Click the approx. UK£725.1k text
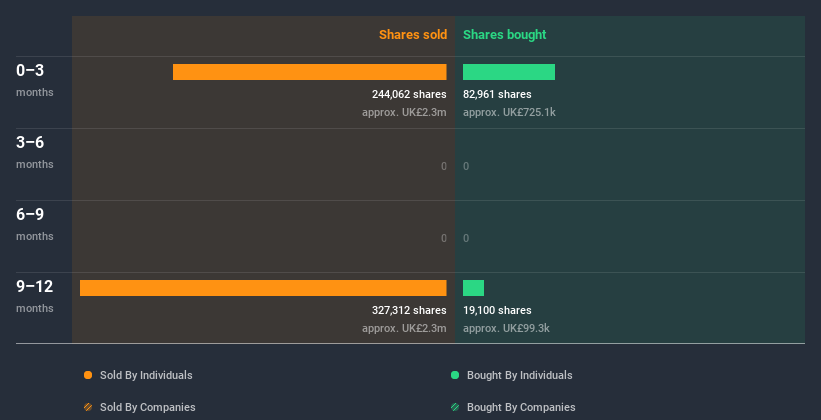This screenshot has height=420, width=821. [509, 112]
